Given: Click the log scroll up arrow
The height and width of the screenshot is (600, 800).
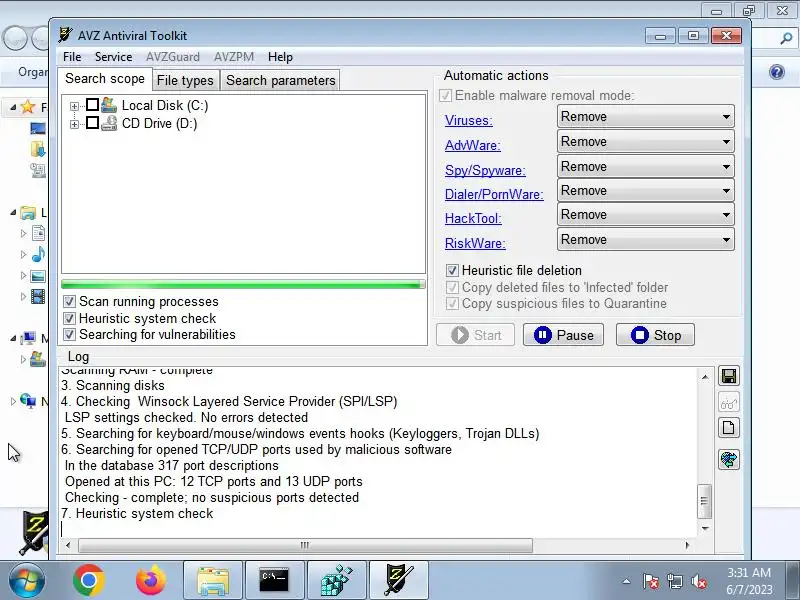Looking at the screenshot, I should 705,377.
